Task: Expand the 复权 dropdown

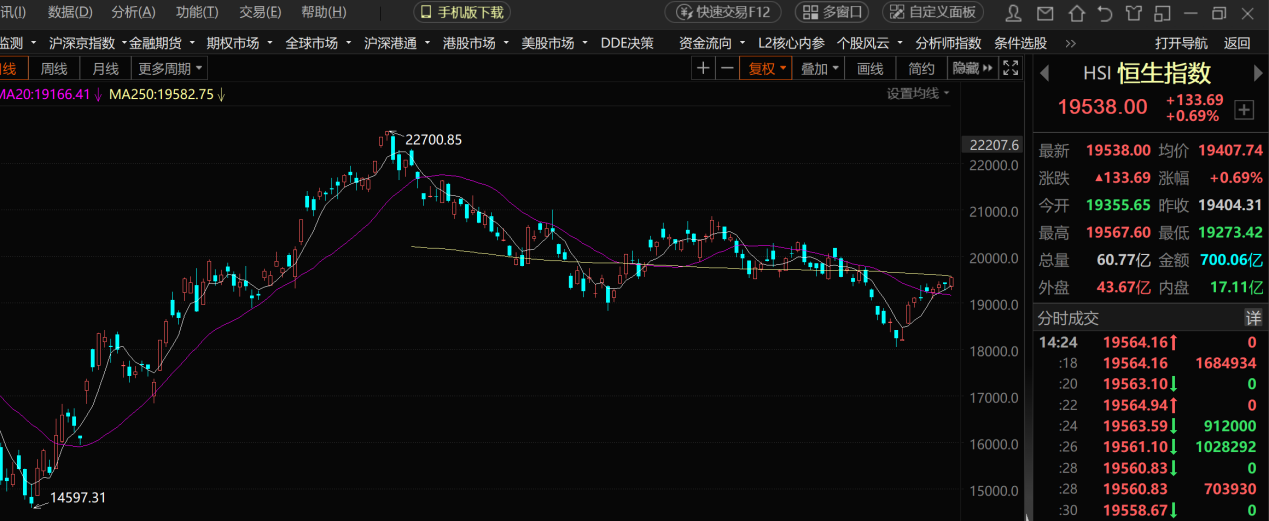Action: point(767,68)
